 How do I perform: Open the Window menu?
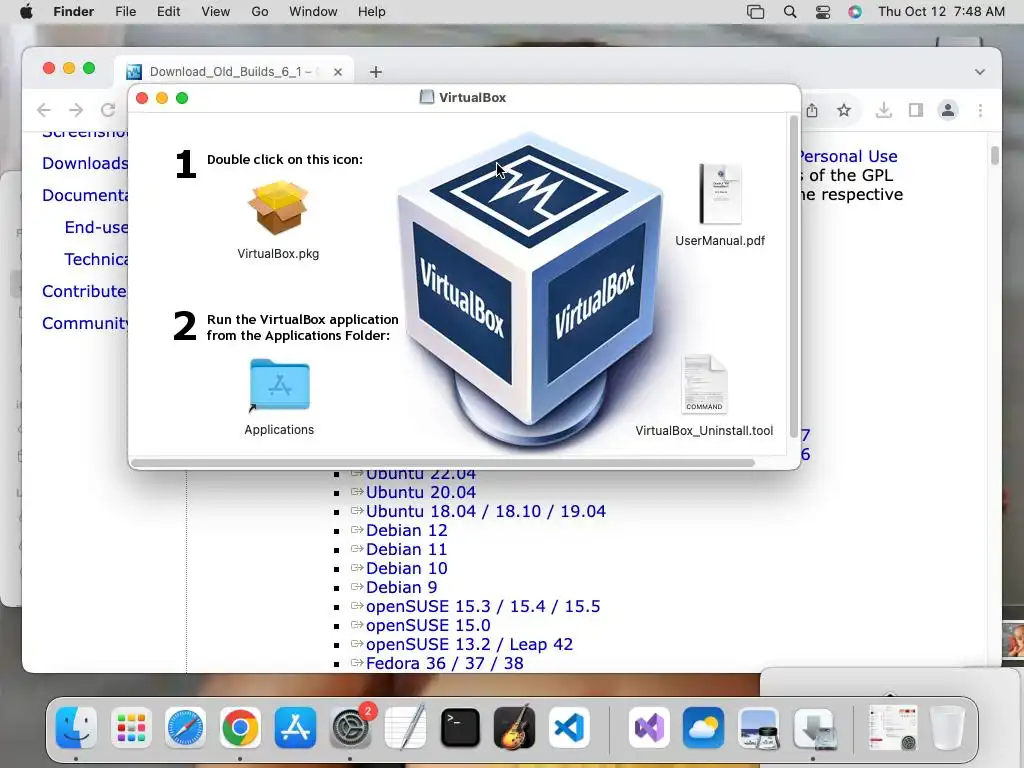[313, 12]
